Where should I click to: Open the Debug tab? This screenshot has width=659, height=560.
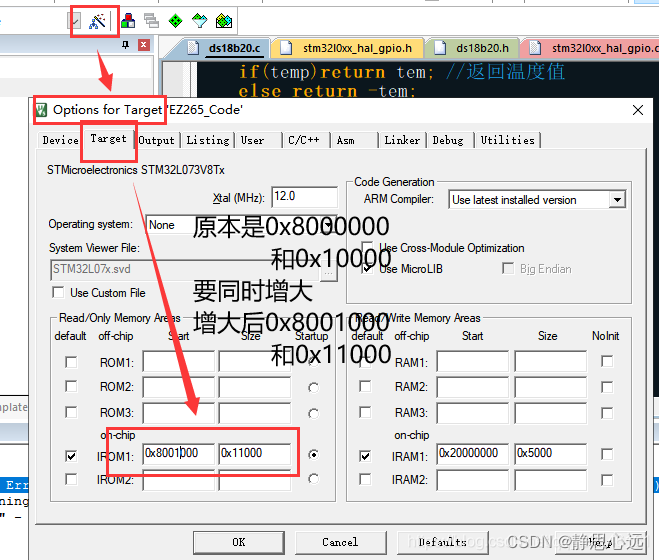[x=450, y=140]
